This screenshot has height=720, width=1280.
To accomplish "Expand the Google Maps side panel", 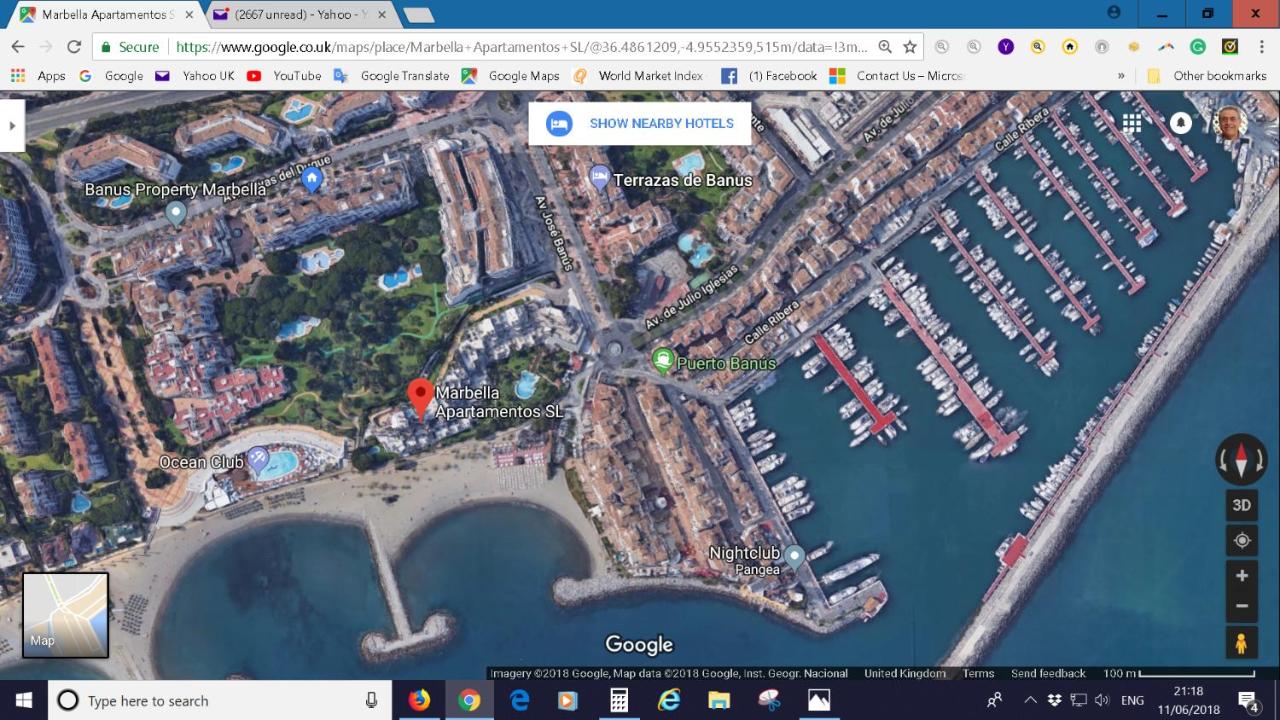I will [x=12, y=126].
